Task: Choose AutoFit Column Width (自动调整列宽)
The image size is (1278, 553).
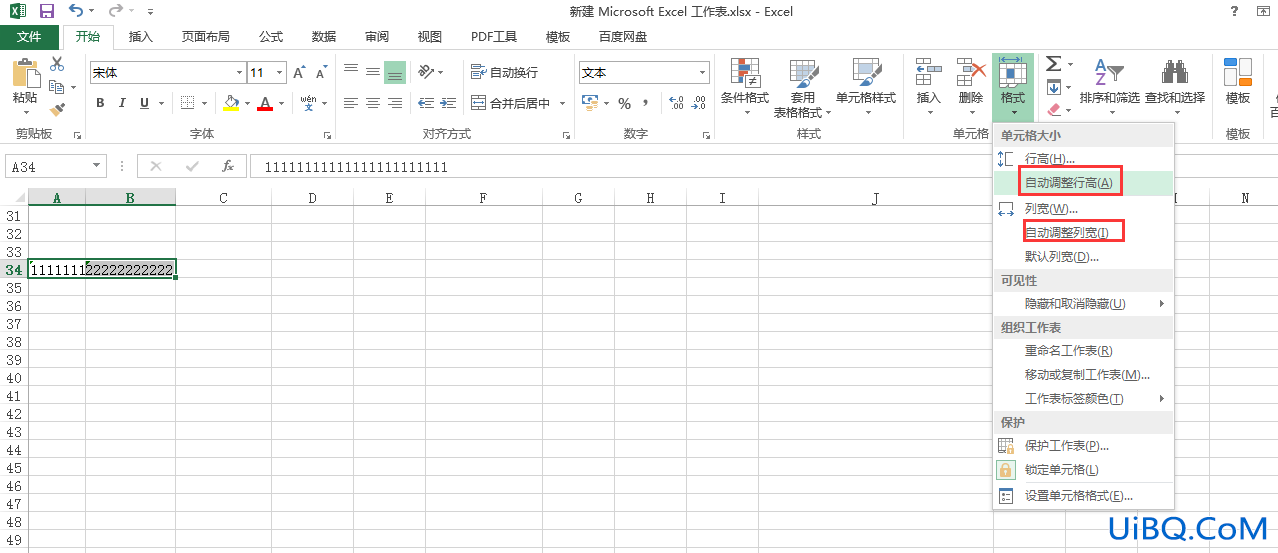Action: coord(1084,233)
